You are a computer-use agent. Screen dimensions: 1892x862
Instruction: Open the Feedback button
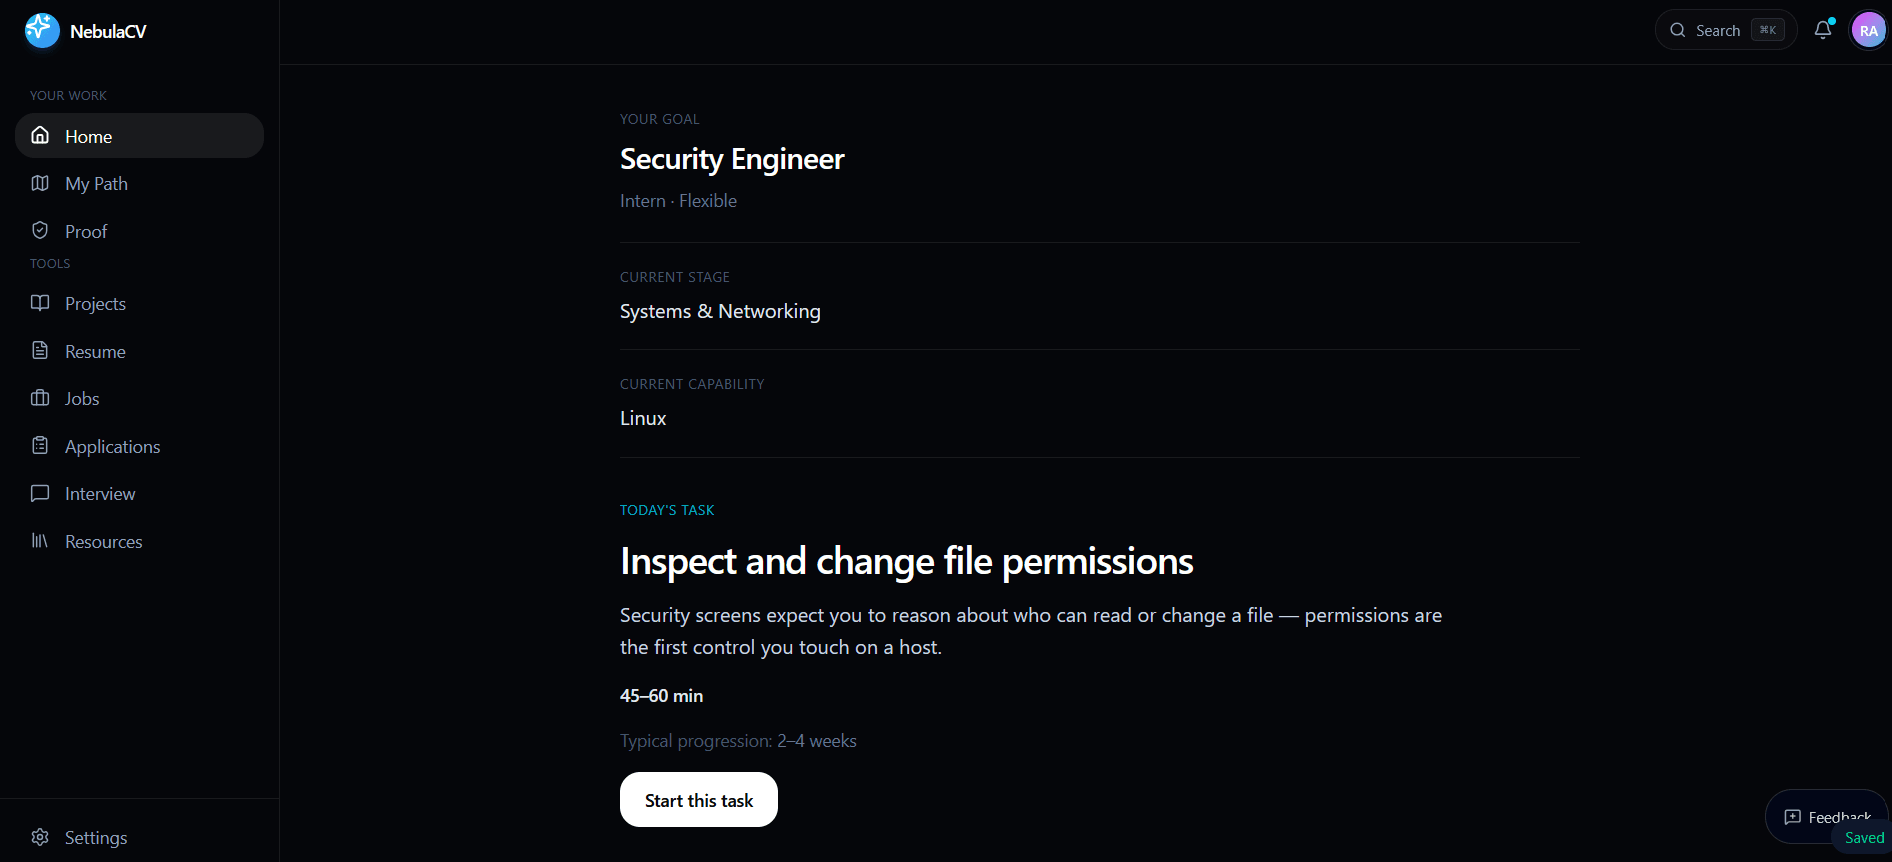[x=1827, y=817]
